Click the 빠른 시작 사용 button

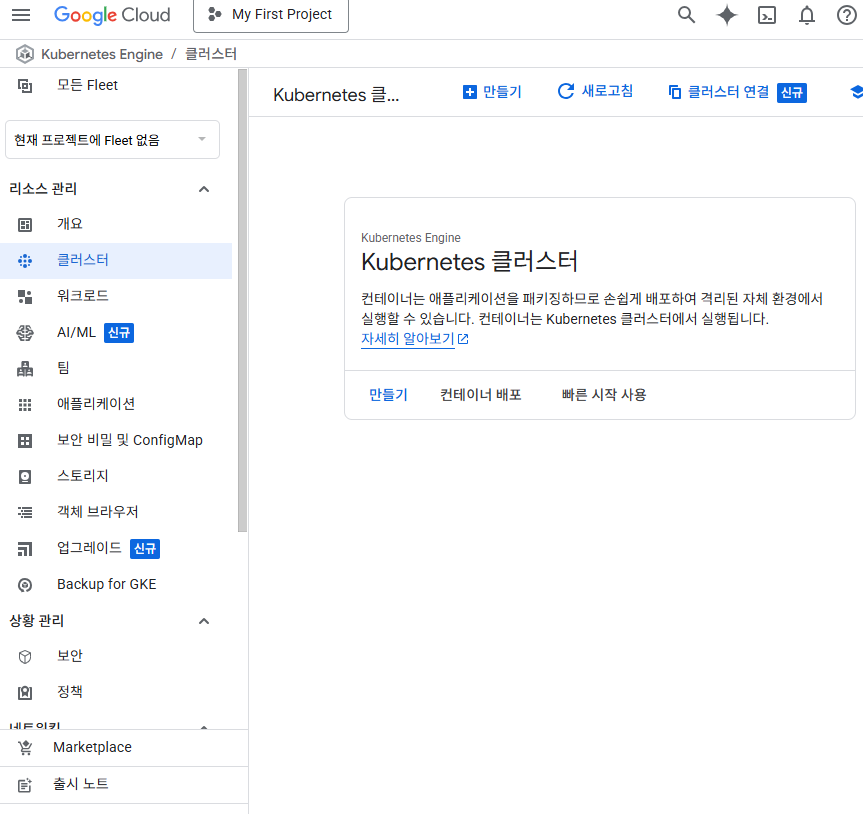604,395
